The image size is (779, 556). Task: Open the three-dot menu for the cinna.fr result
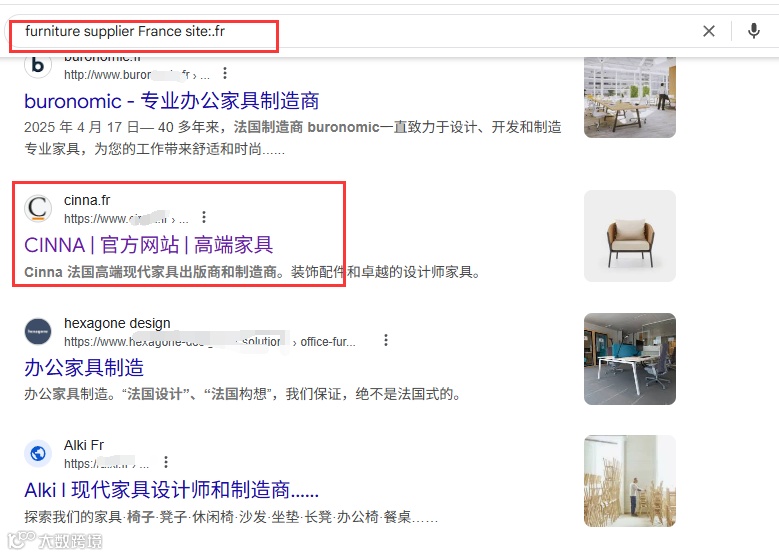pyautogui.click(x=204, y=217)
